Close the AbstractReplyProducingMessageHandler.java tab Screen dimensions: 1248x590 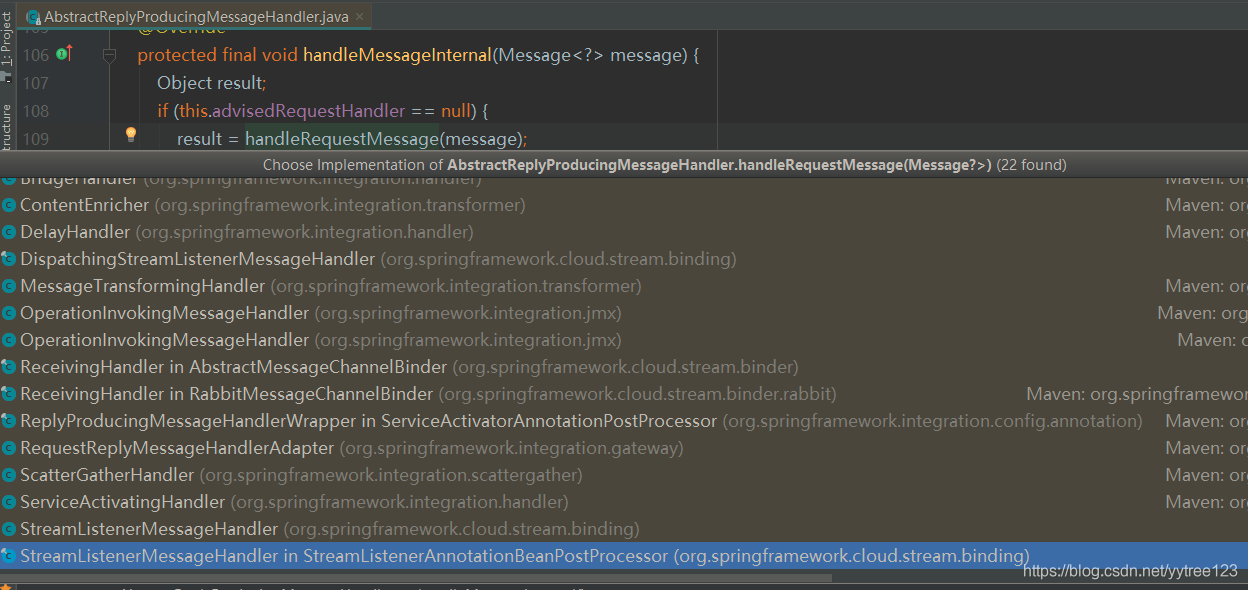pyautogui.click(x=360, y=17)
